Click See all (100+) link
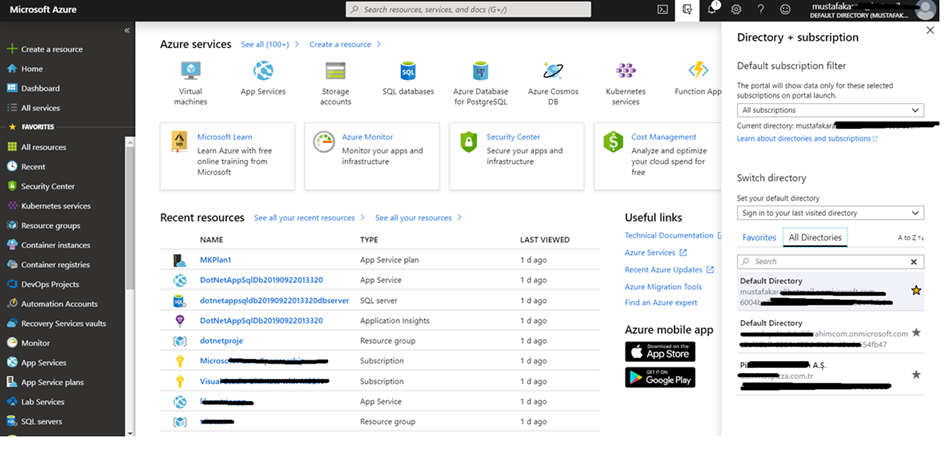This screenshot has height=450, width=949. [270, 44]
